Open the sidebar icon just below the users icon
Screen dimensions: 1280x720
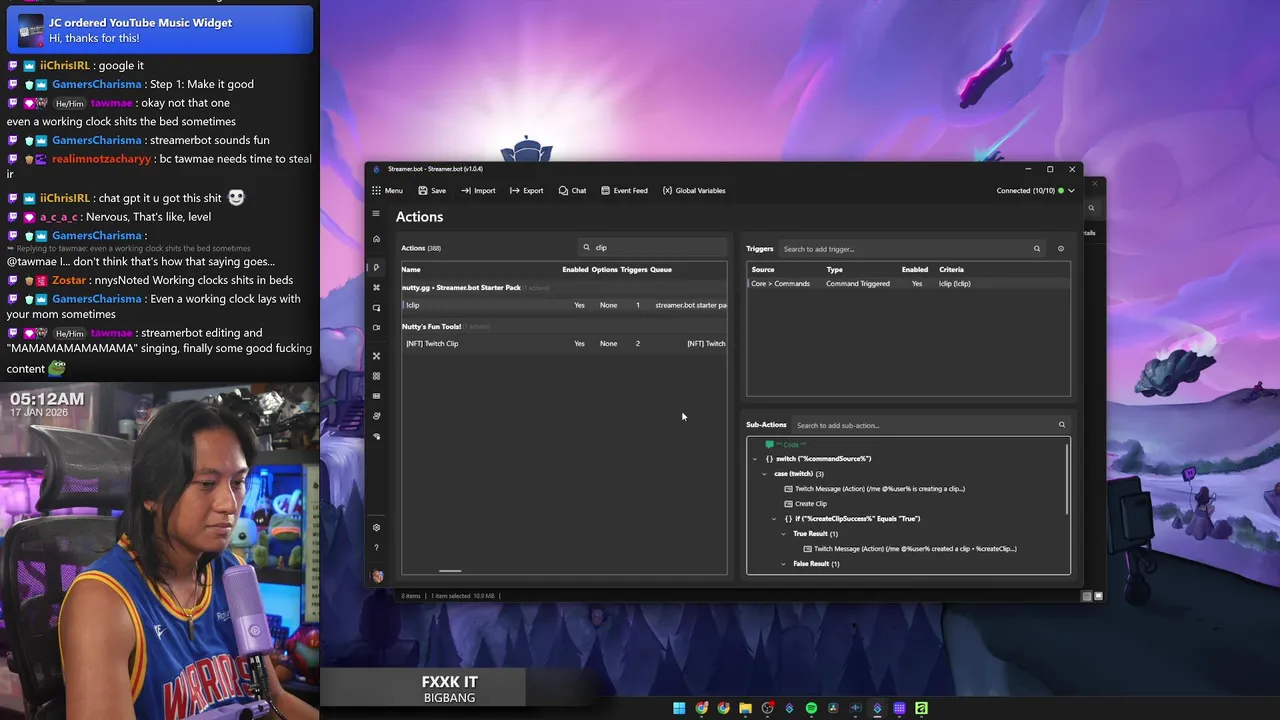376,437
